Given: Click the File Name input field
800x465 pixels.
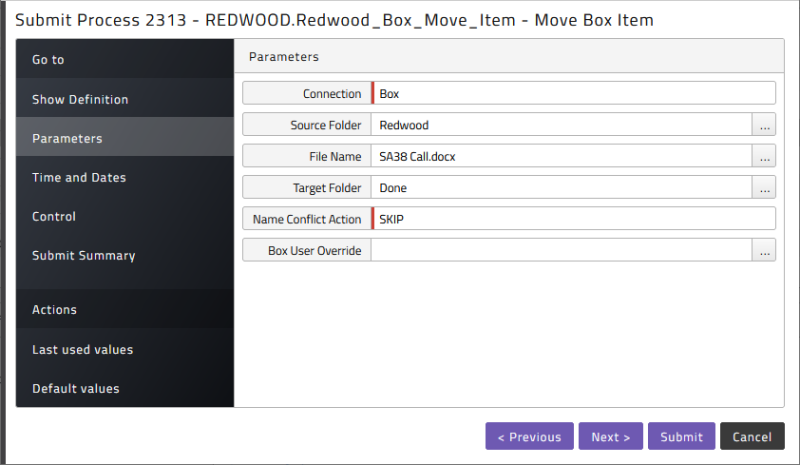Looking at the screenshot, I should click(561, 156).
